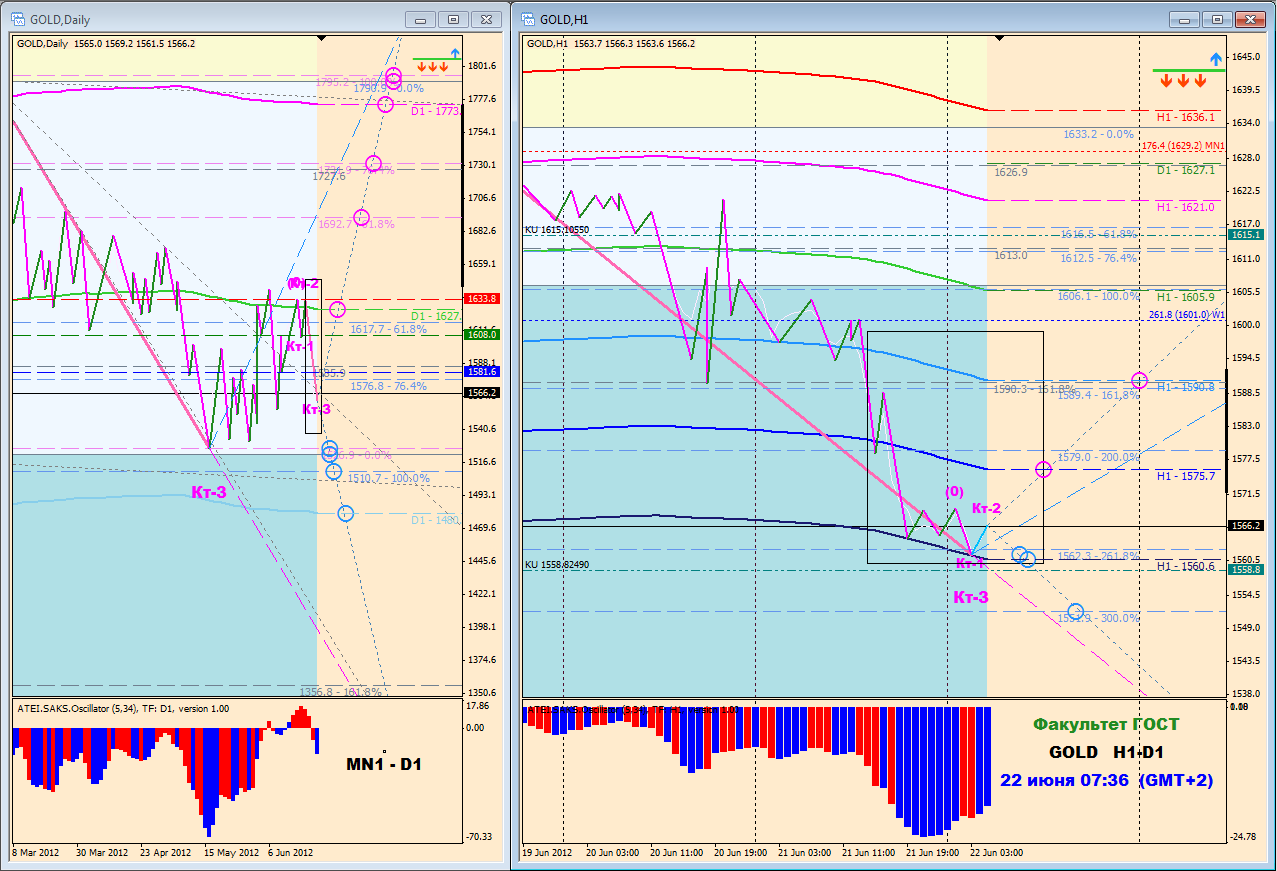This screenshot has height=871, width=1277.
Task: Restore the GOLD,Daily chart window
Action: pos(454,19)
